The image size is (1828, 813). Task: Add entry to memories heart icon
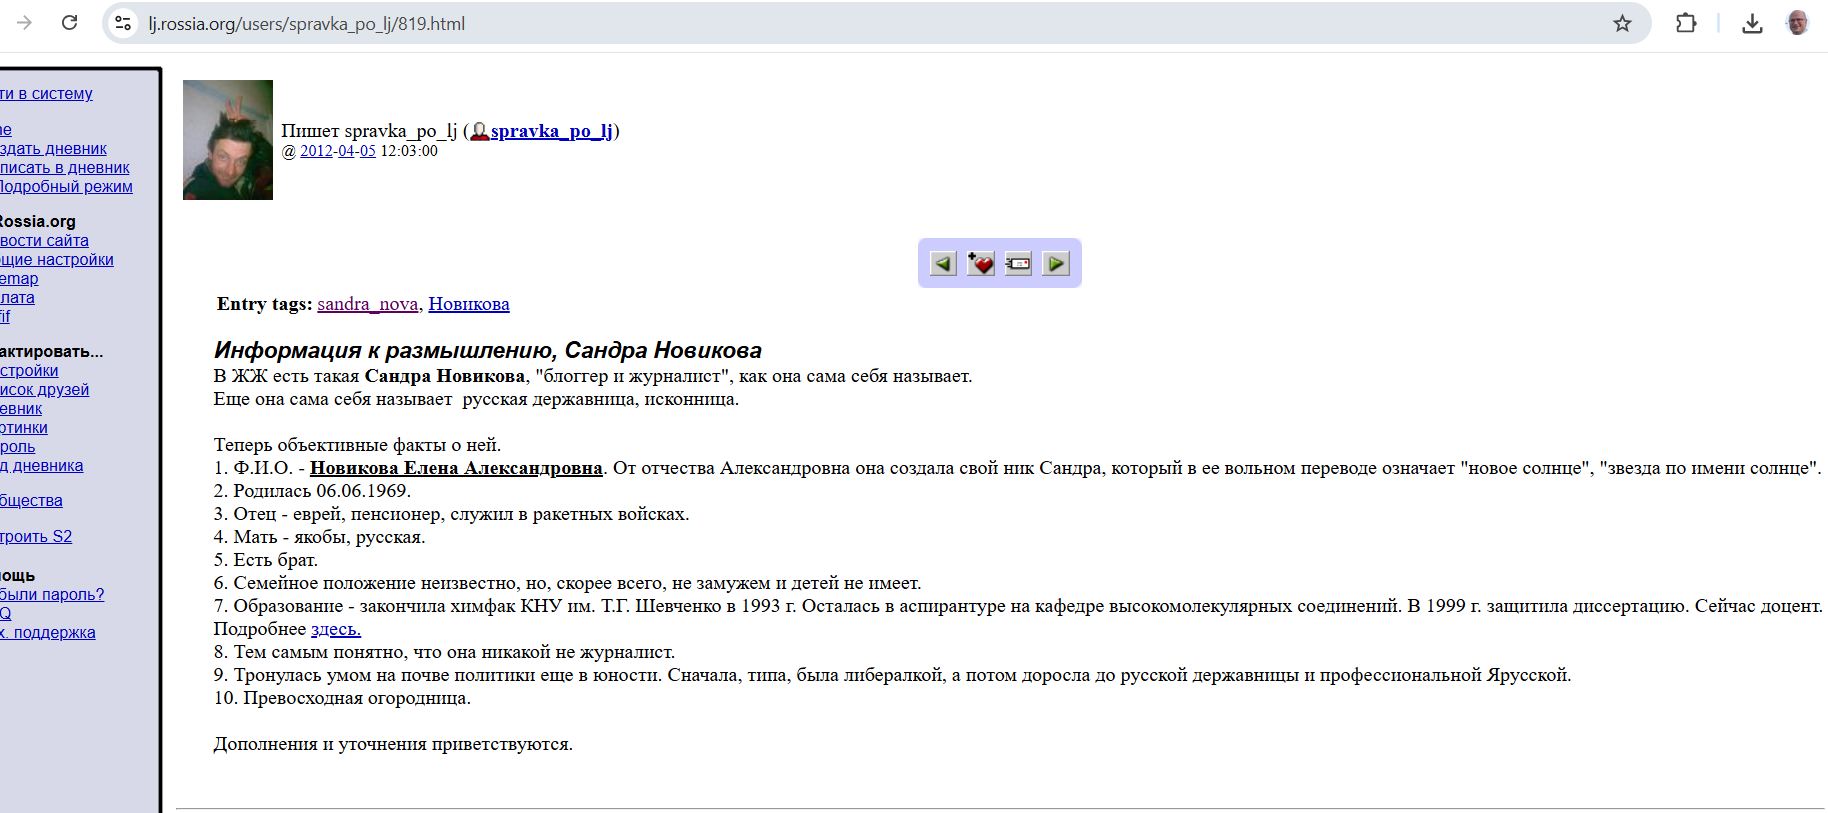pos(980,263)
